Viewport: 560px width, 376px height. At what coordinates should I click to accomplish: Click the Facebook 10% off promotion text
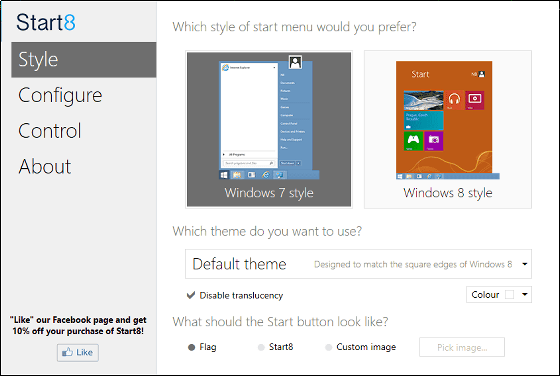pos(78,325)
